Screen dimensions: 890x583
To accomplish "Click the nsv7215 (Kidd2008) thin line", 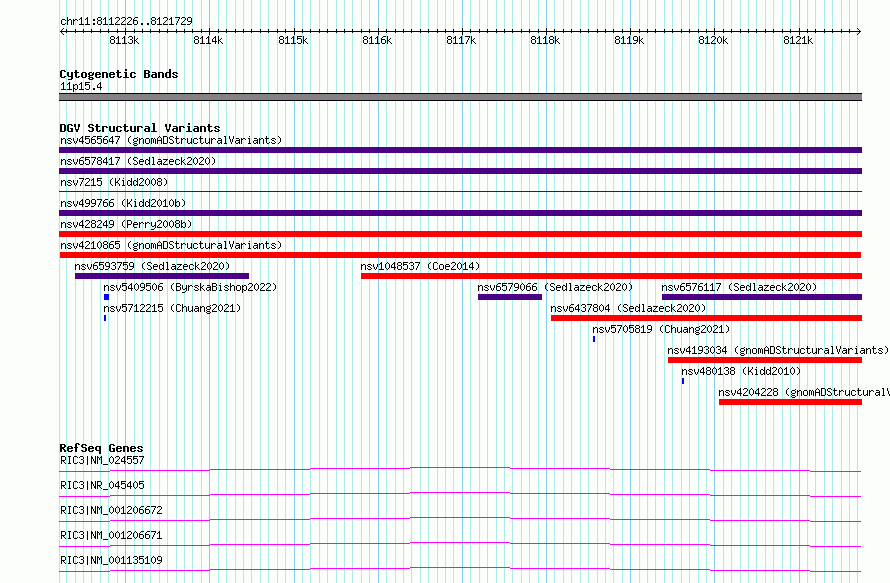I will click(460, 191).
